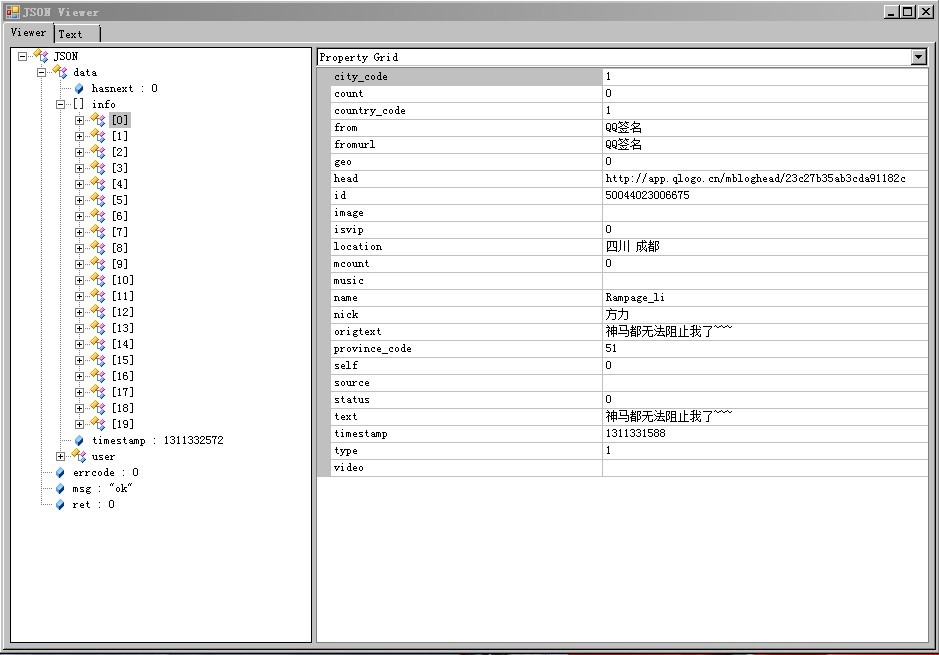Click the object icon for [8]

coord(98,248)
